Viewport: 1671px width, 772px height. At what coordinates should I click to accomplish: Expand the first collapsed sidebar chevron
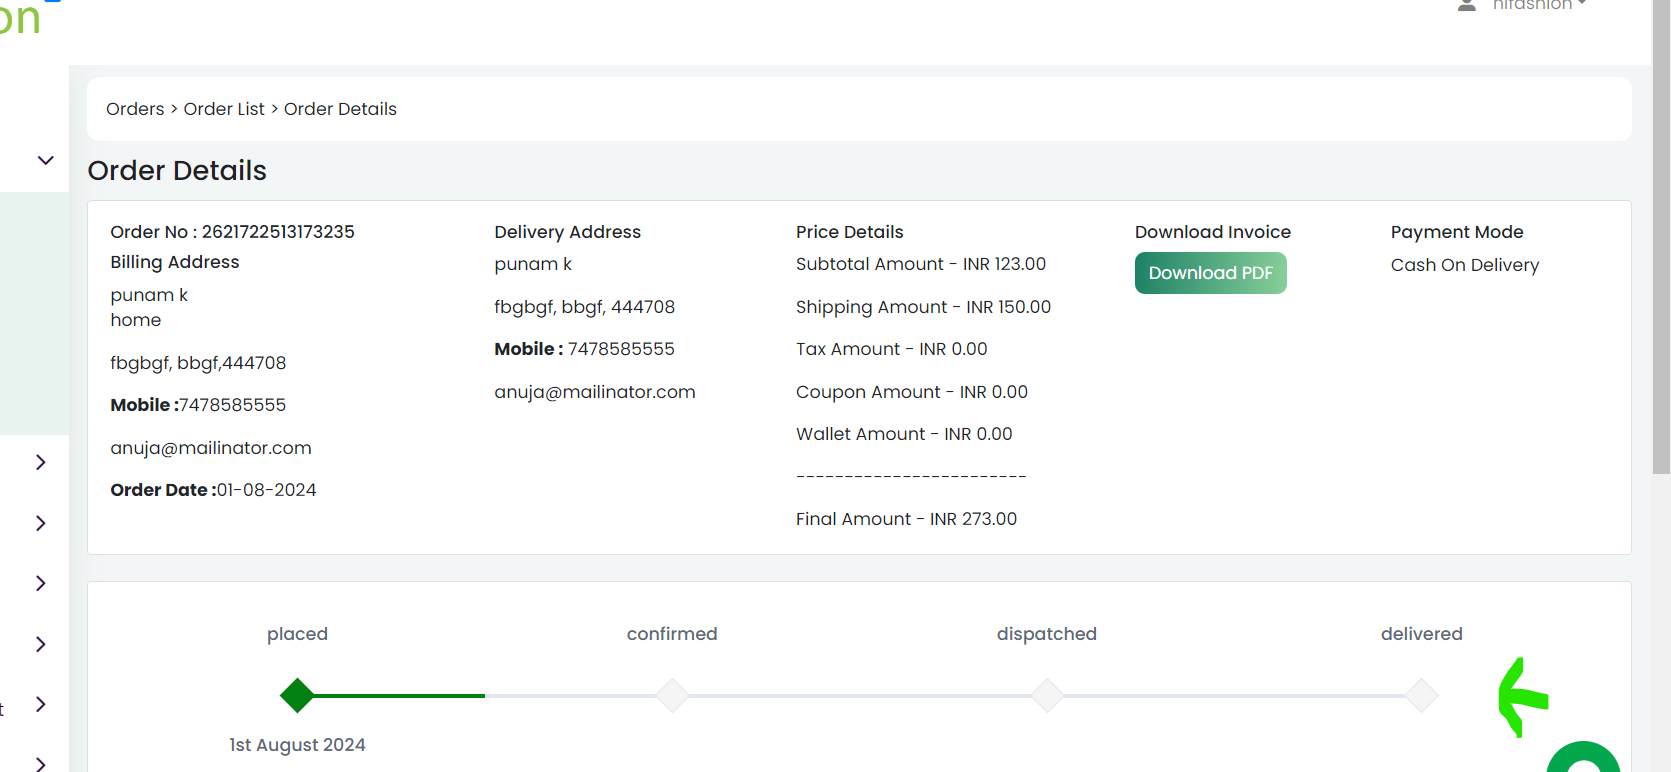coord(40,462)
